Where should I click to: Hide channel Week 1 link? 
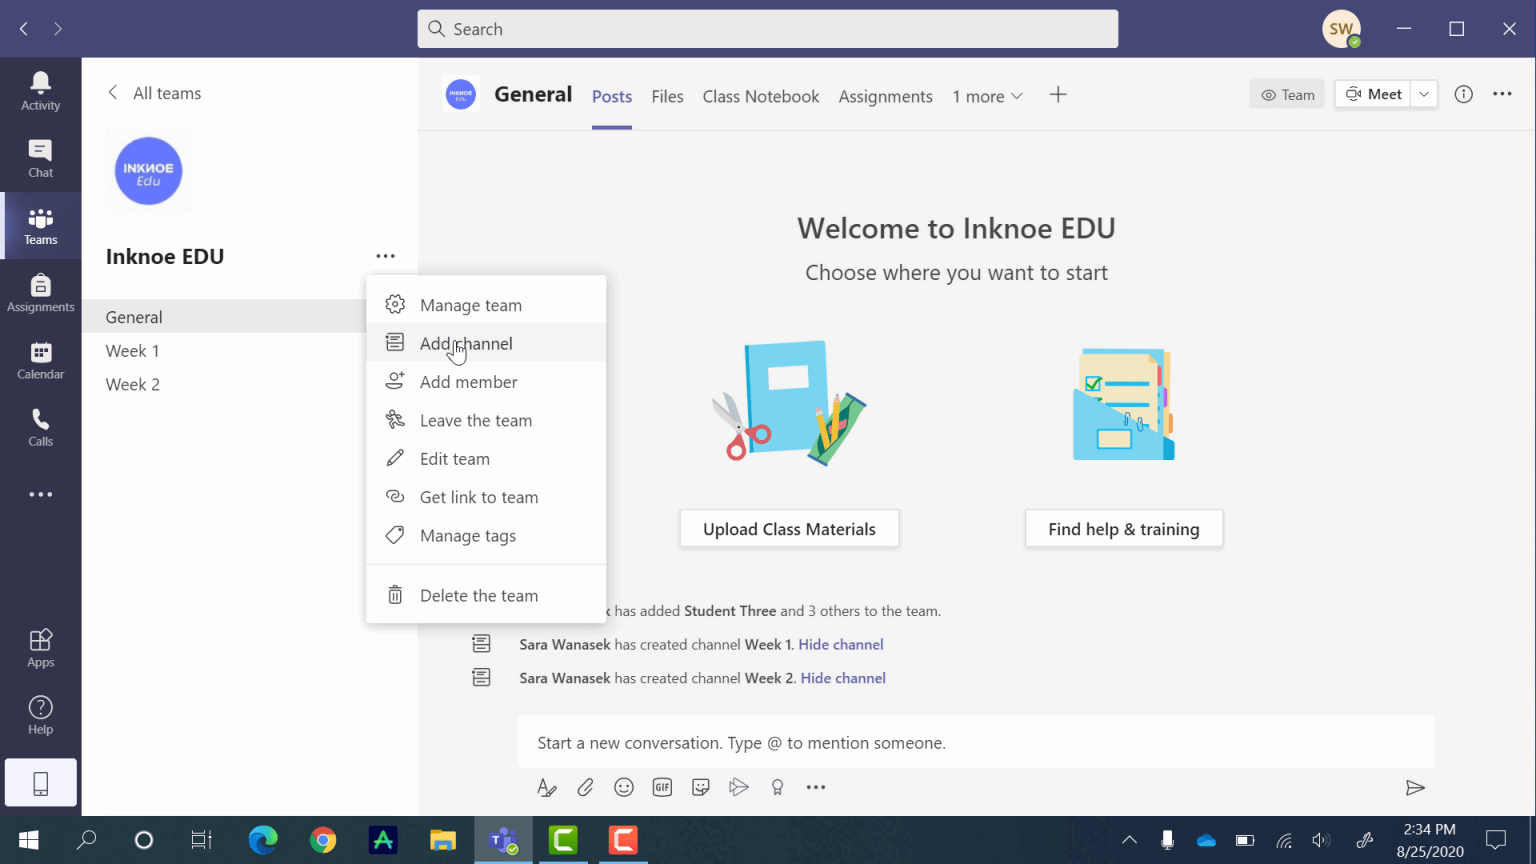841,645
